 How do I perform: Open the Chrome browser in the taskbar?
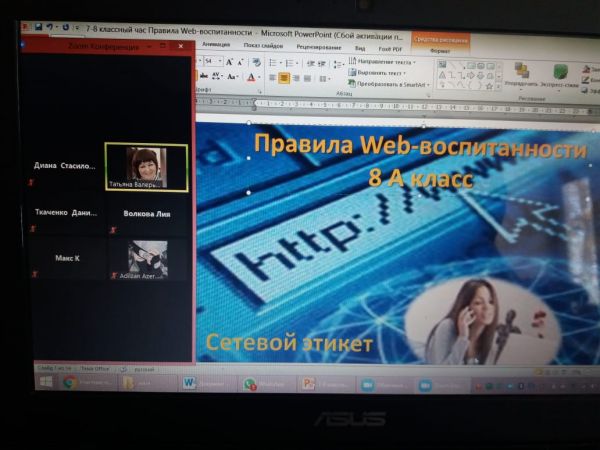tap(70, 383)
